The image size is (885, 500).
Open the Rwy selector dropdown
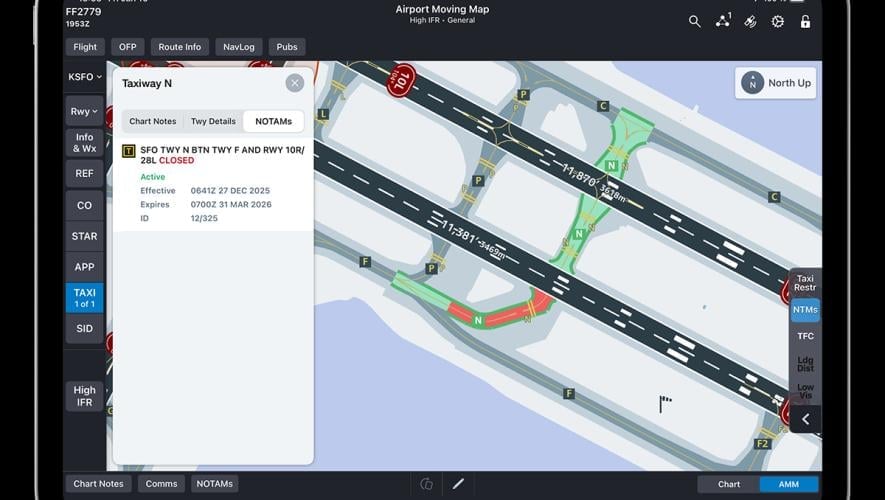coord(84,111)
